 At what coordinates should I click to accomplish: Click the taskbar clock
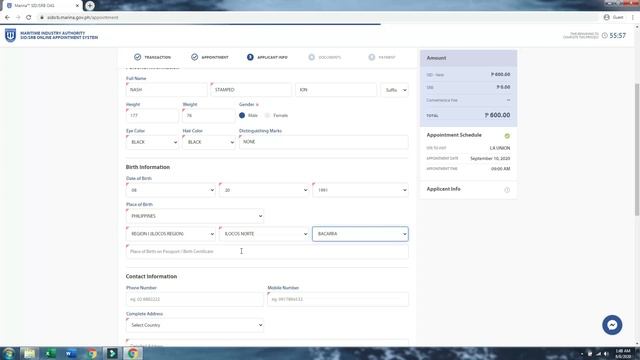coord(623,353)
